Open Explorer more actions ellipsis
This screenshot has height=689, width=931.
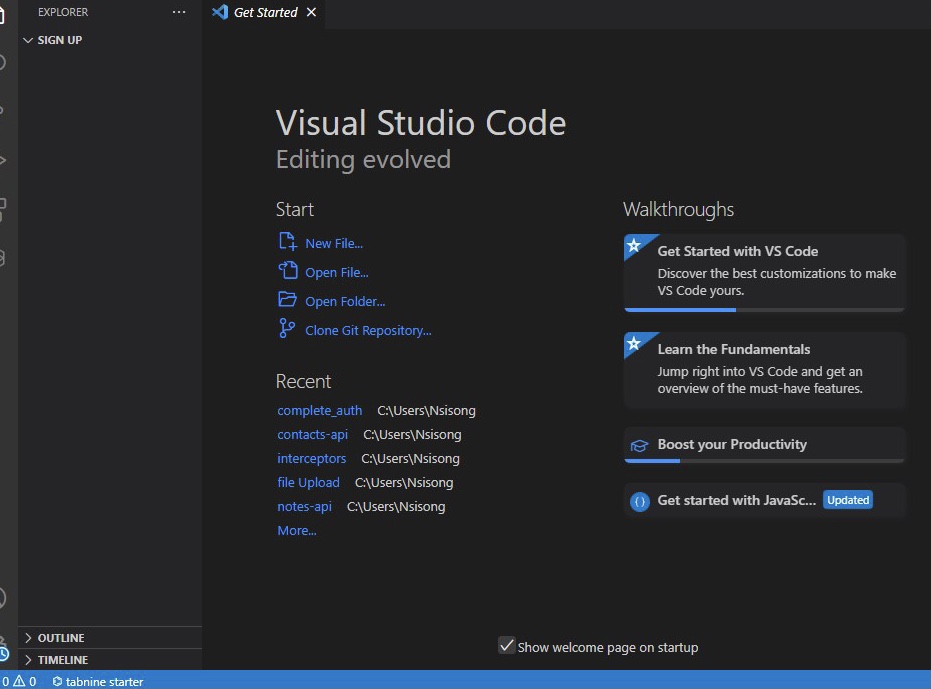(x=179, y=12)
